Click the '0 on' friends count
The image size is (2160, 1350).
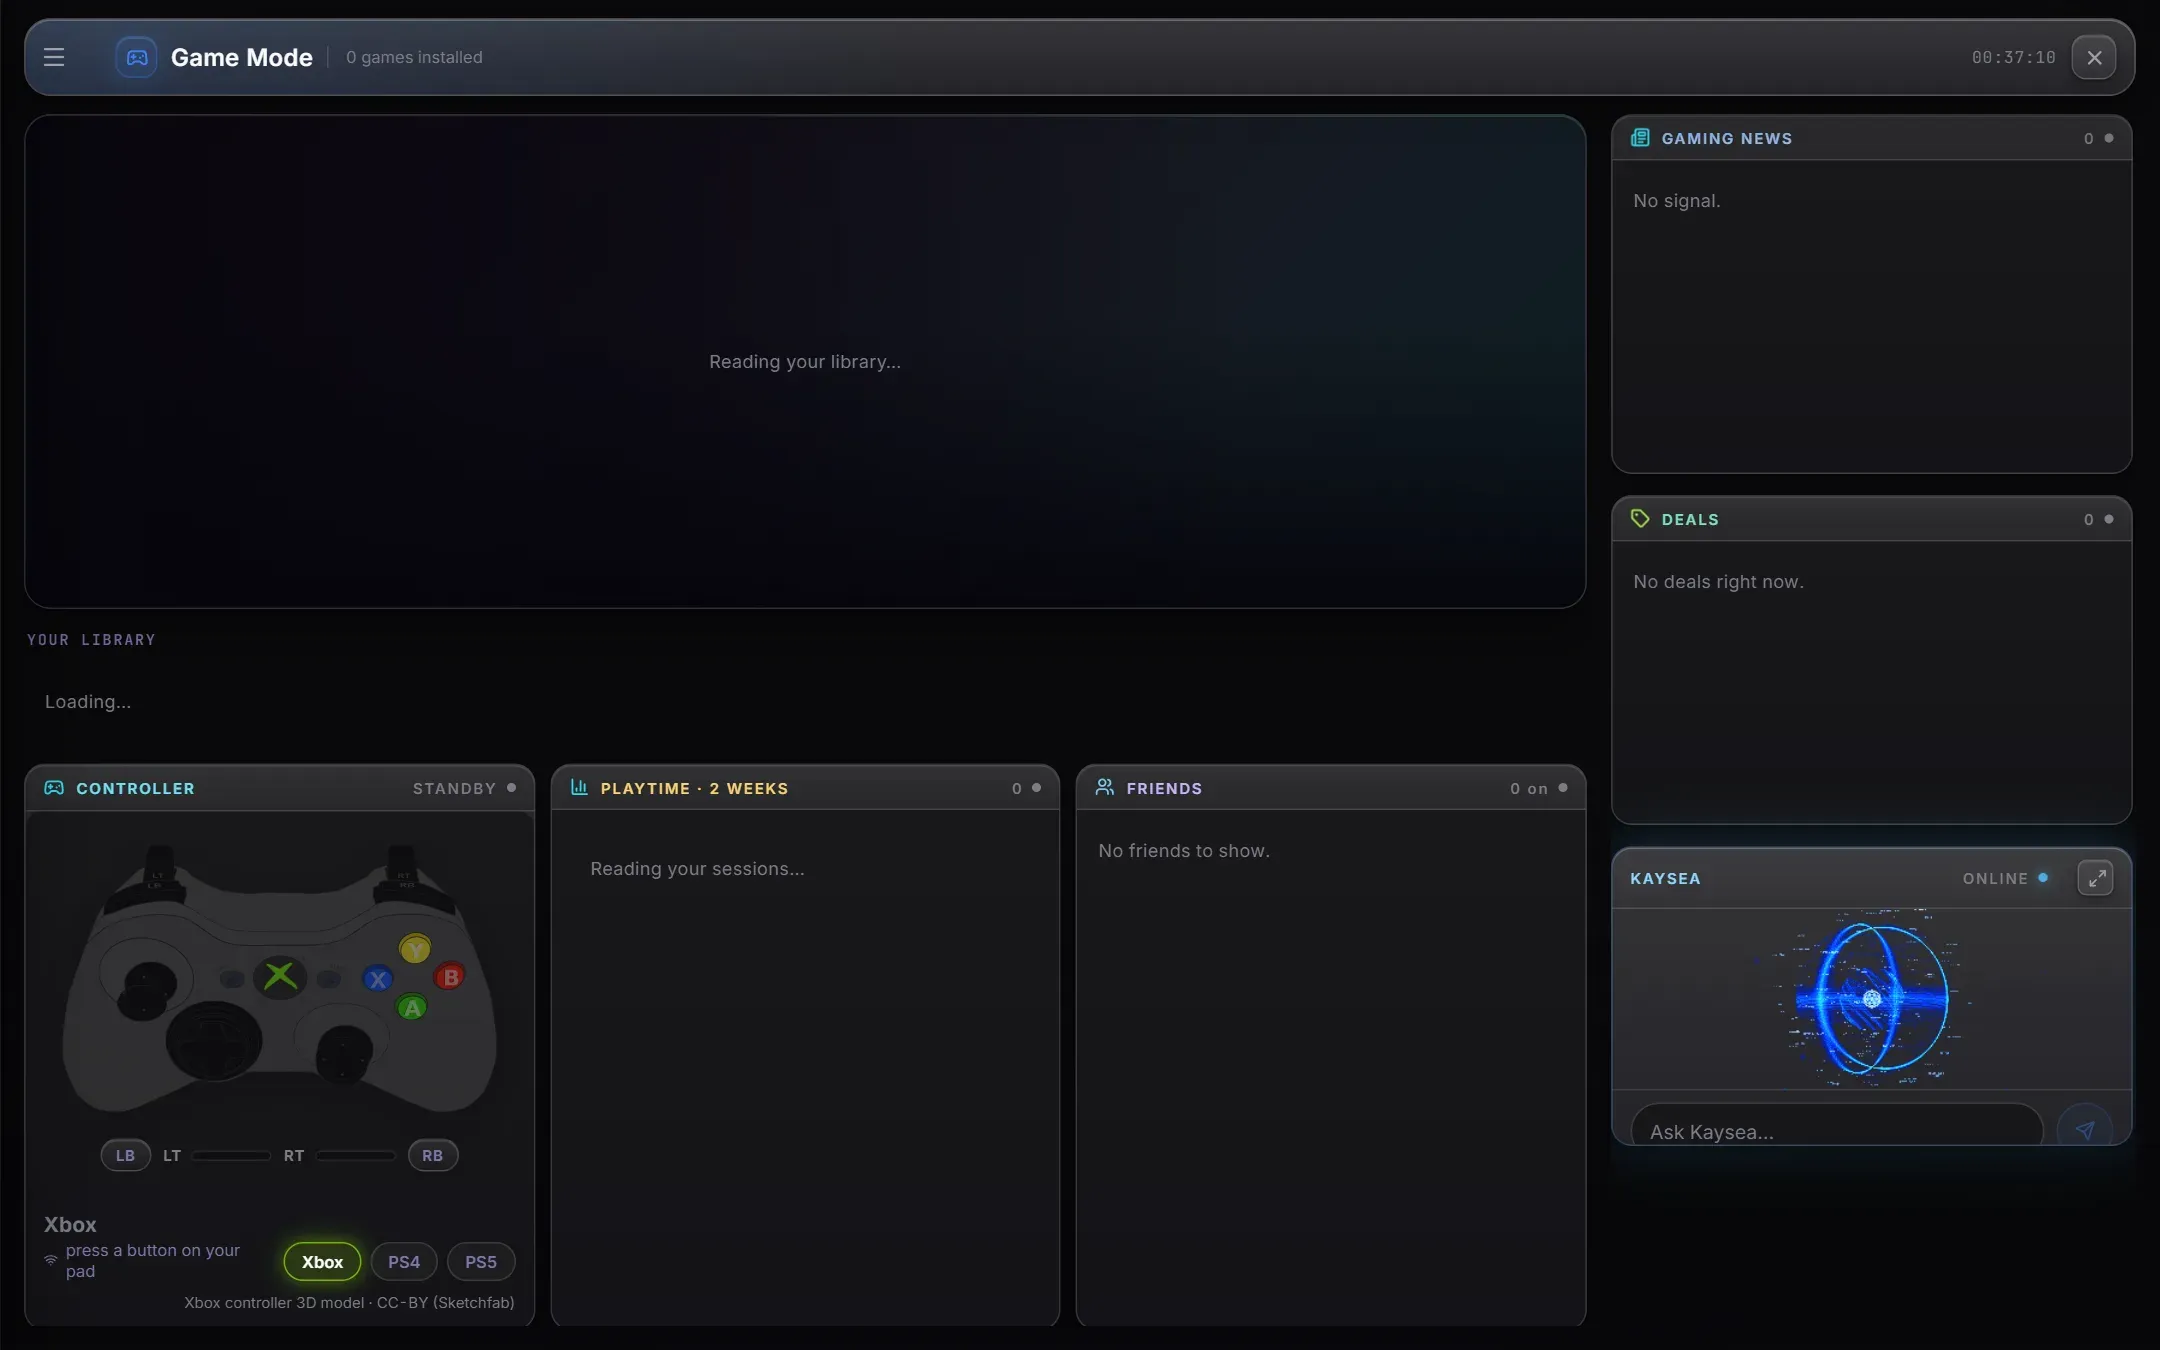coord(1528,789)
